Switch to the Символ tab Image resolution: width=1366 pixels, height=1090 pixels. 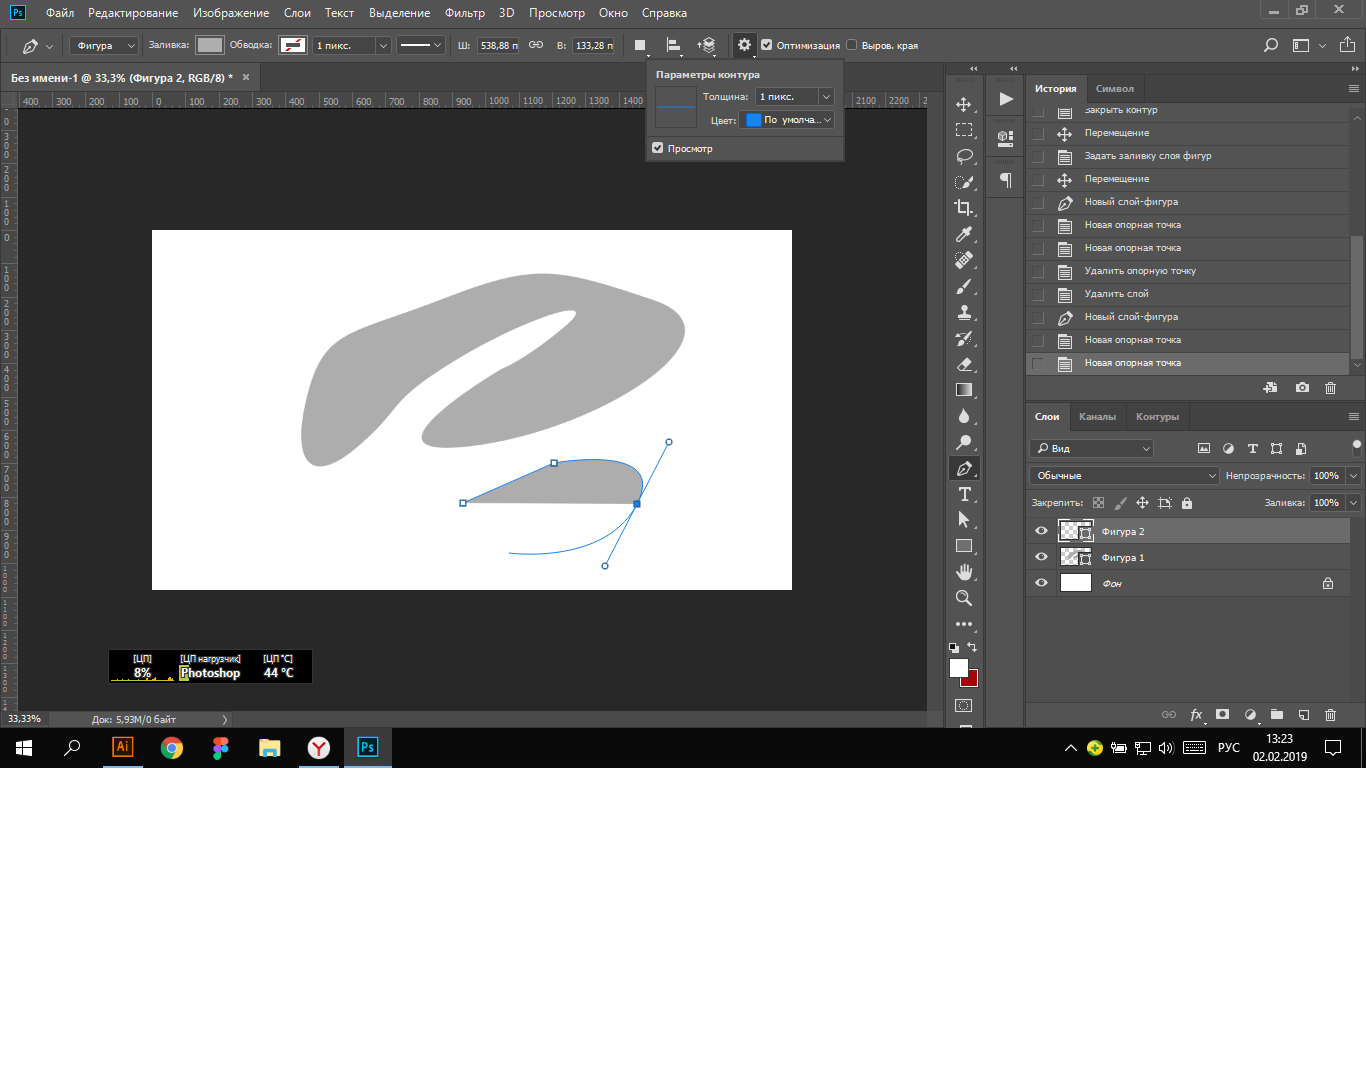point(1114,89)
